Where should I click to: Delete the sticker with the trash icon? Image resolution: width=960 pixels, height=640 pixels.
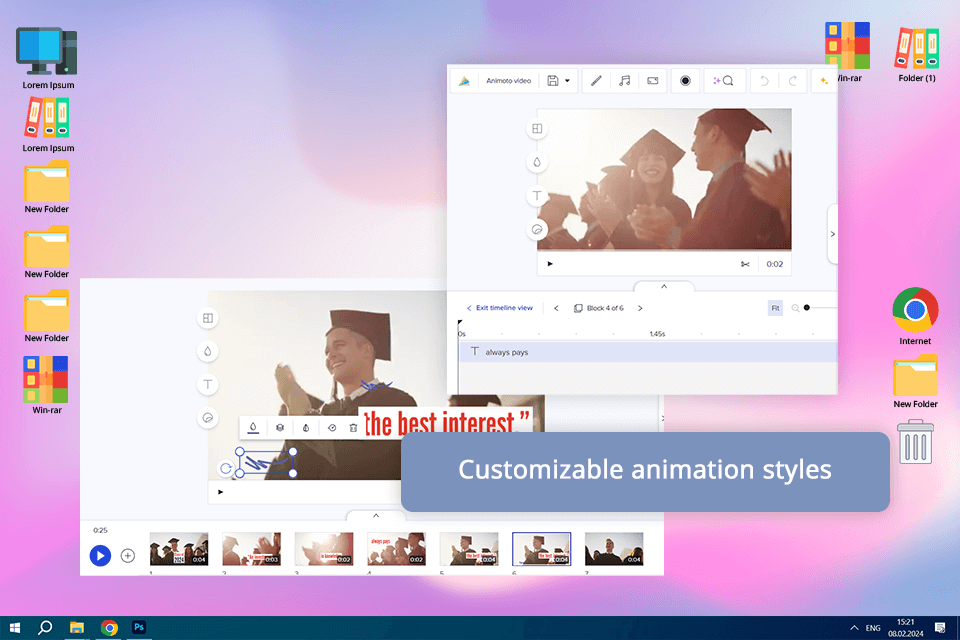[x=353, y=427]
